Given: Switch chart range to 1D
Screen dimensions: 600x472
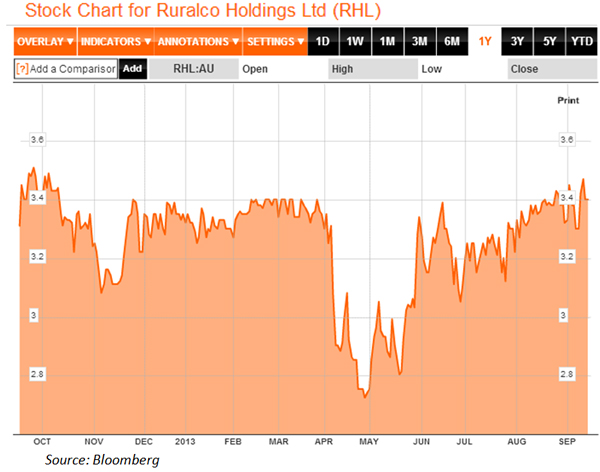Looking at the screenshot, I should pyautogui.click(x=321, y=42).
